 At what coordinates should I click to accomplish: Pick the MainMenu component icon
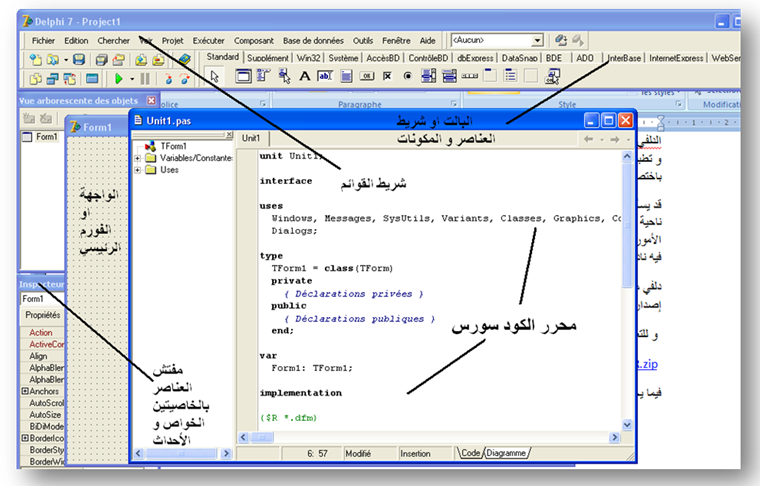tap(263, 76)
